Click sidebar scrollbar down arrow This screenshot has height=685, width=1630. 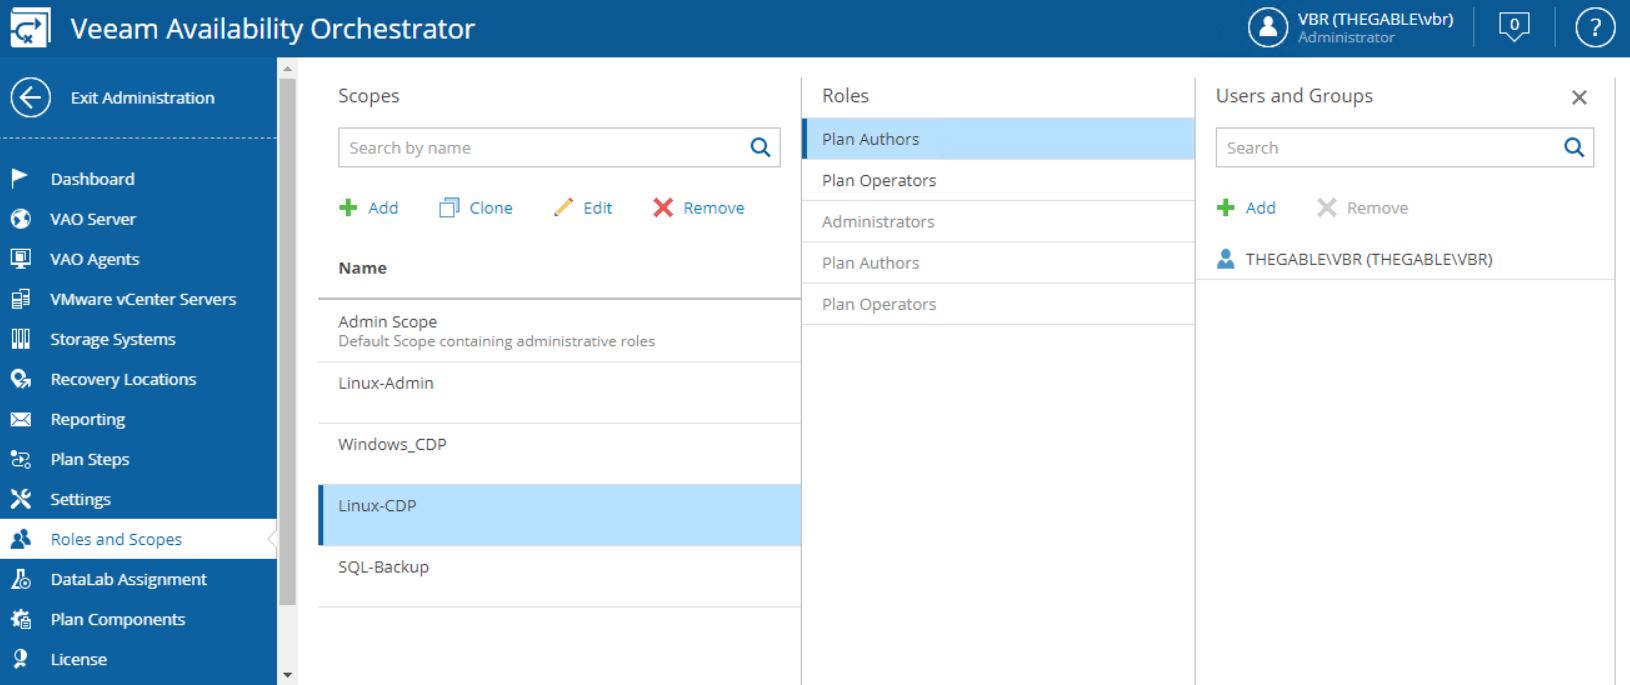tap(288, 675)
